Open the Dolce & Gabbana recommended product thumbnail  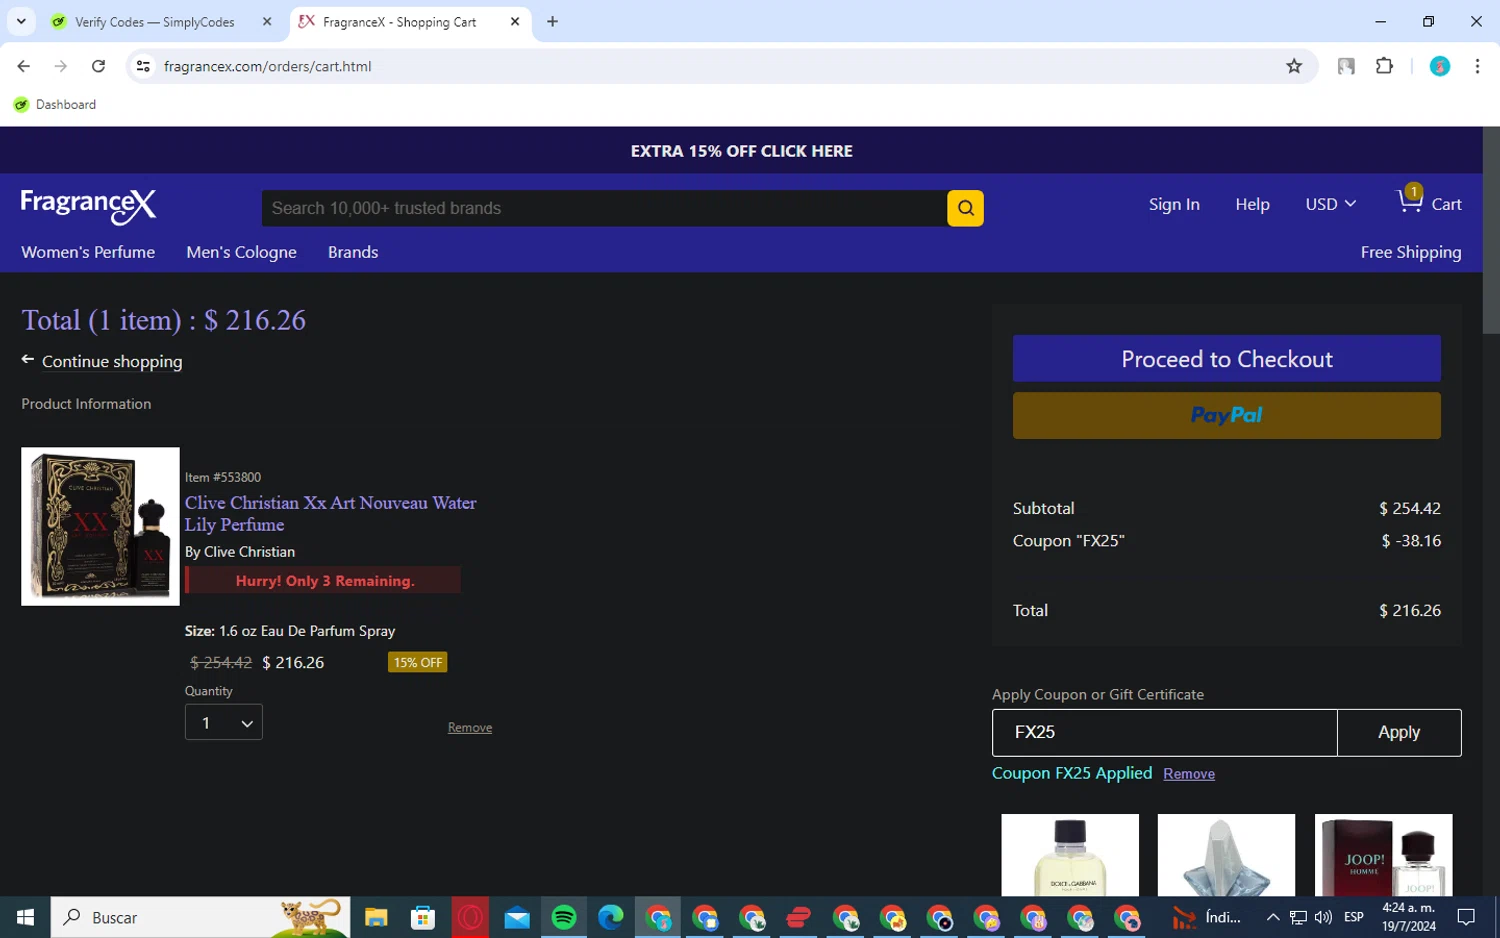coord(1070,855)
